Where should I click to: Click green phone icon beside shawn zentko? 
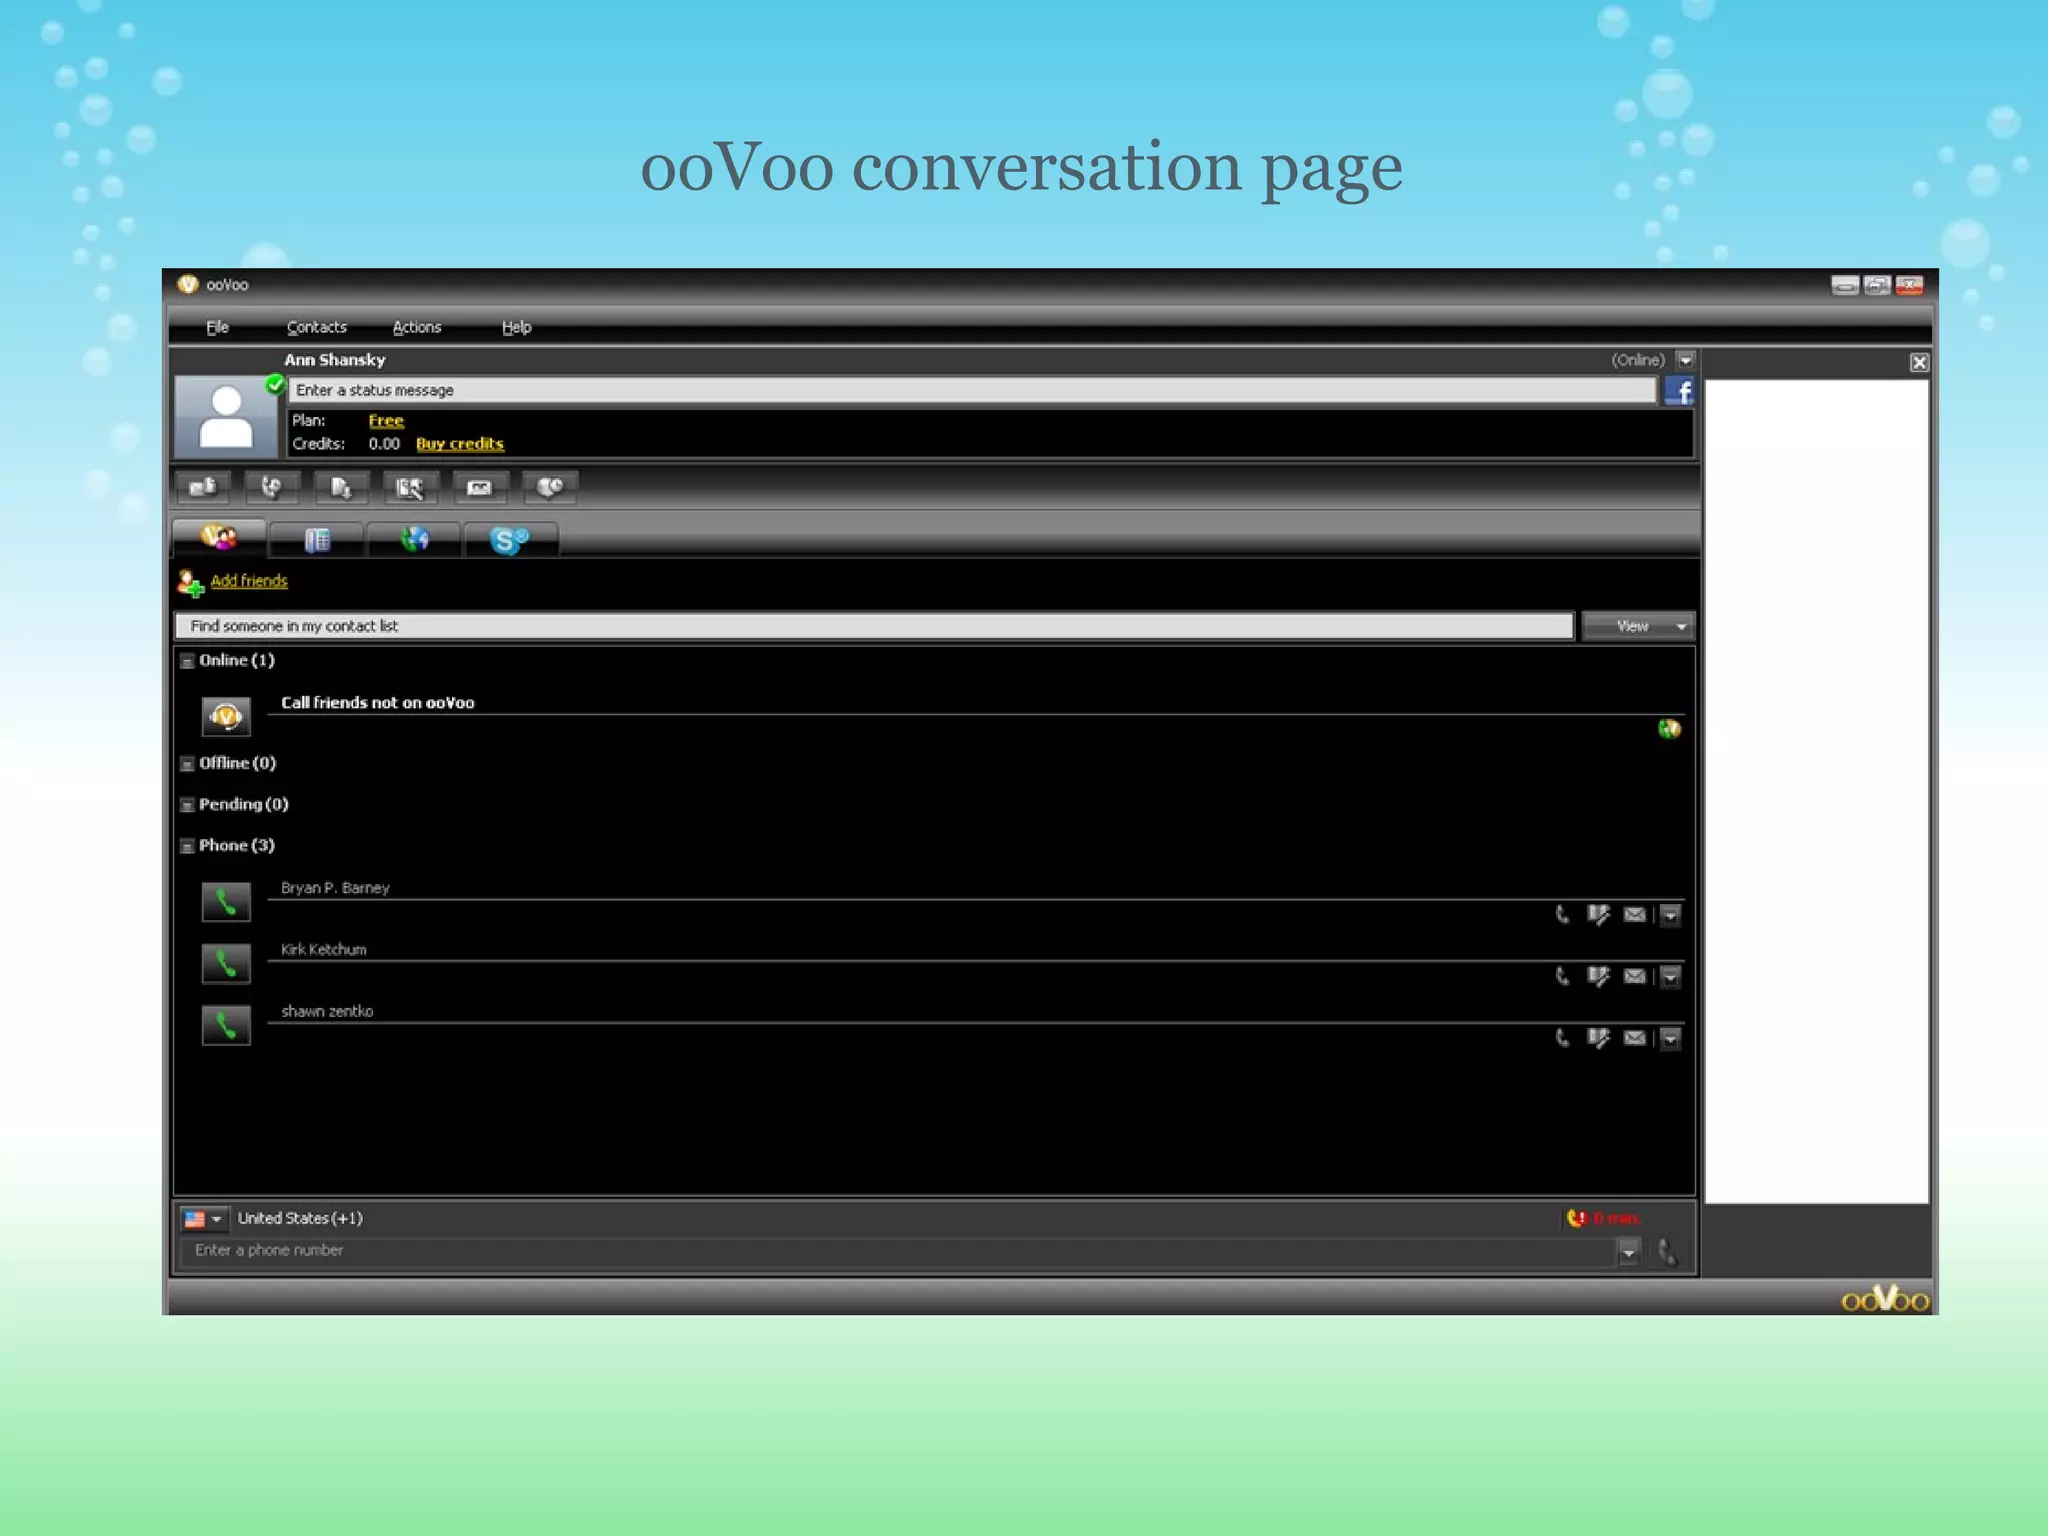coord(226,1026)
